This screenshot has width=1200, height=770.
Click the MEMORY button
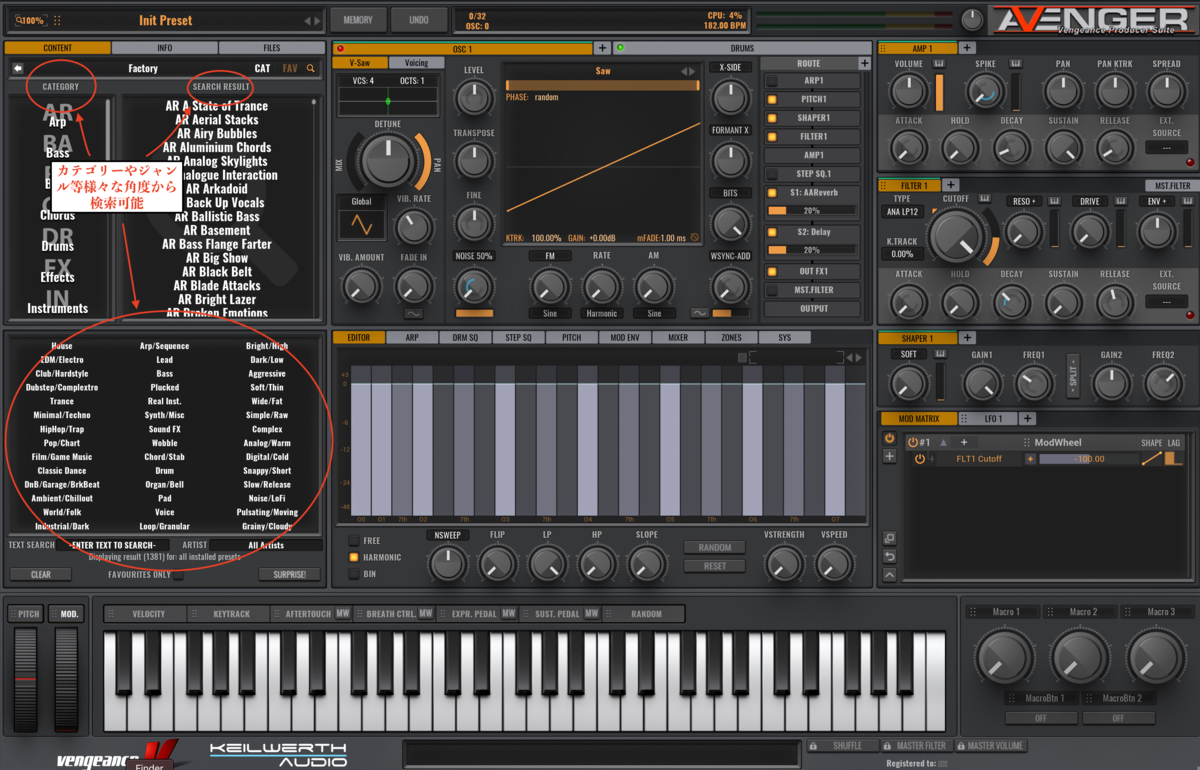[358, 19]
